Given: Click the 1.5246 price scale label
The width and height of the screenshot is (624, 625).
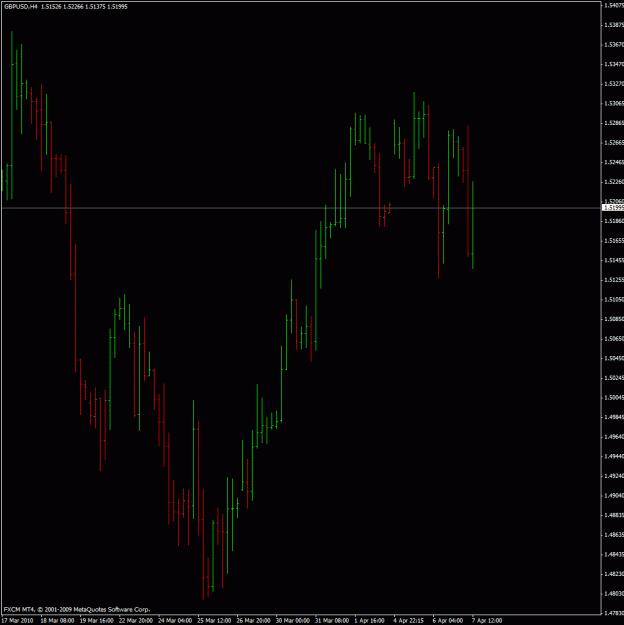Looking at the screenshot, I should point(614,162).
